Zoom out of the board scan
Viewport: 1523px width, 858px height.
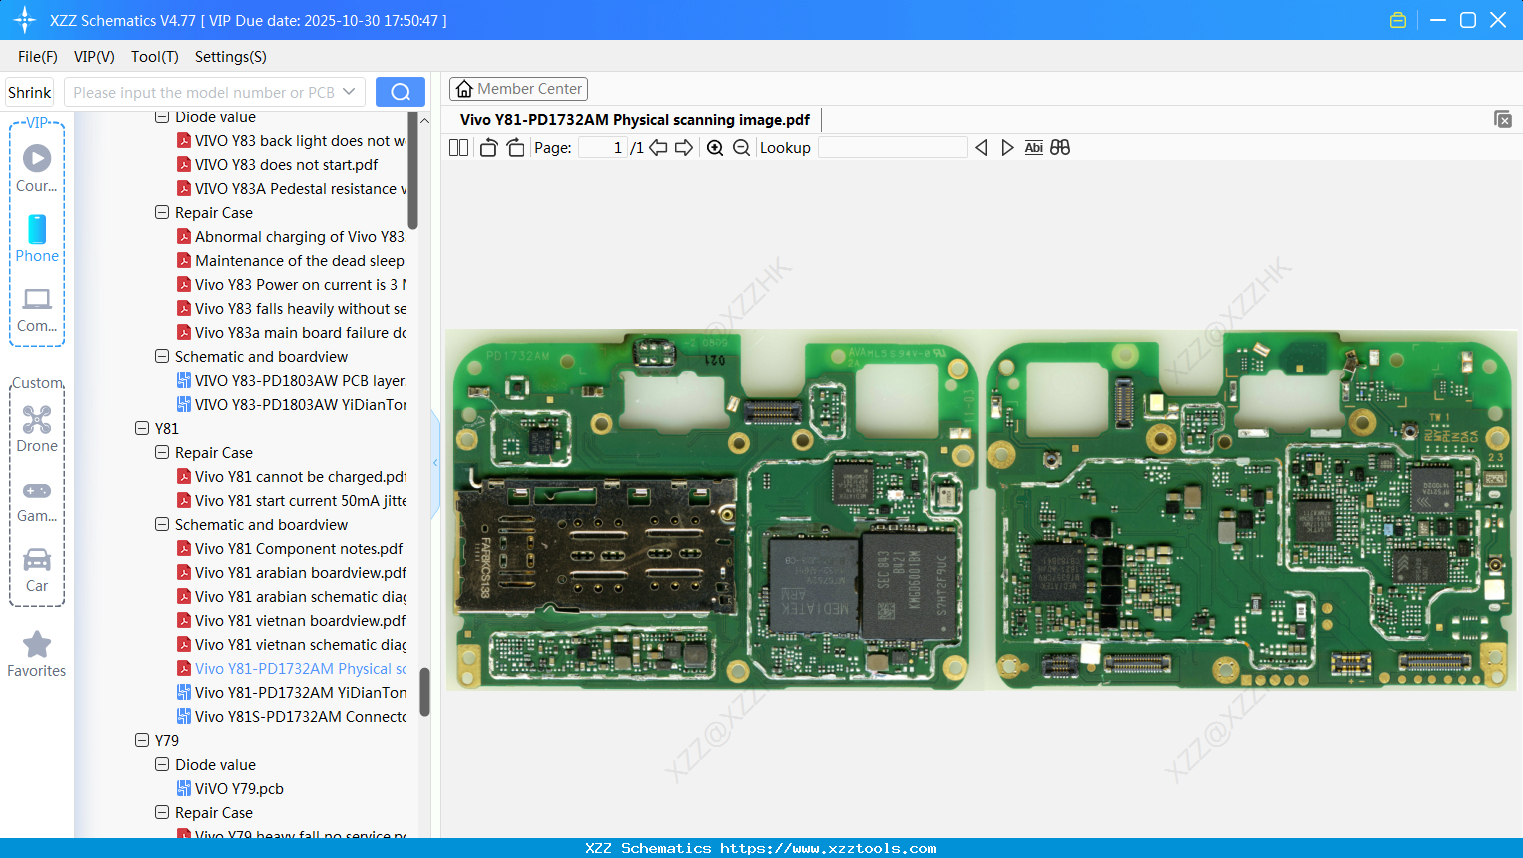741,147
